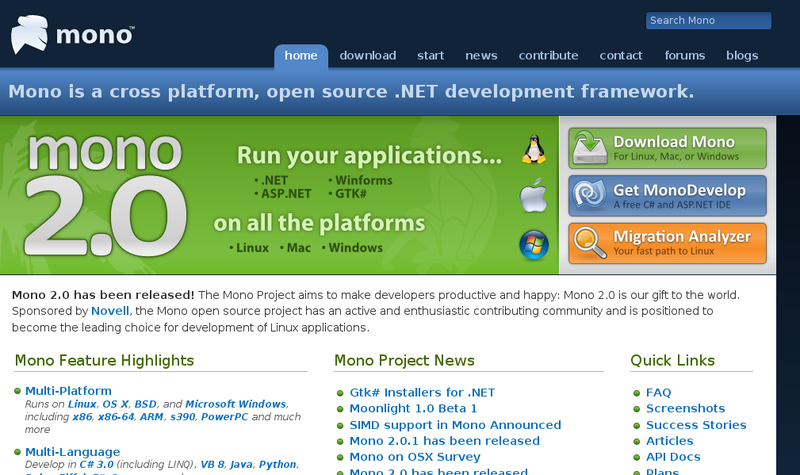Viewport: 800px width, 475px height.
Task: Click the ARM architecture link
Action: click(152, 417)
